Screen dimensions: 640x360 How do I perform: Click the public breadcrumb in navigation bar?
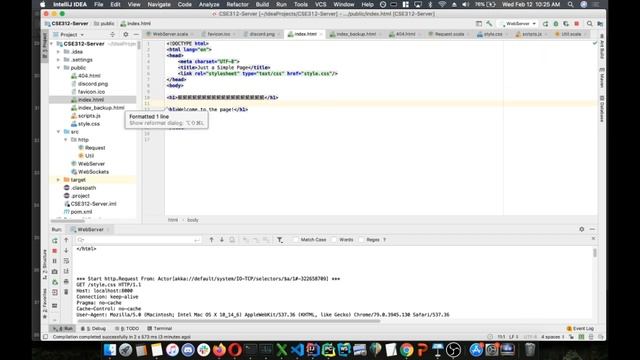coord(104,24)
